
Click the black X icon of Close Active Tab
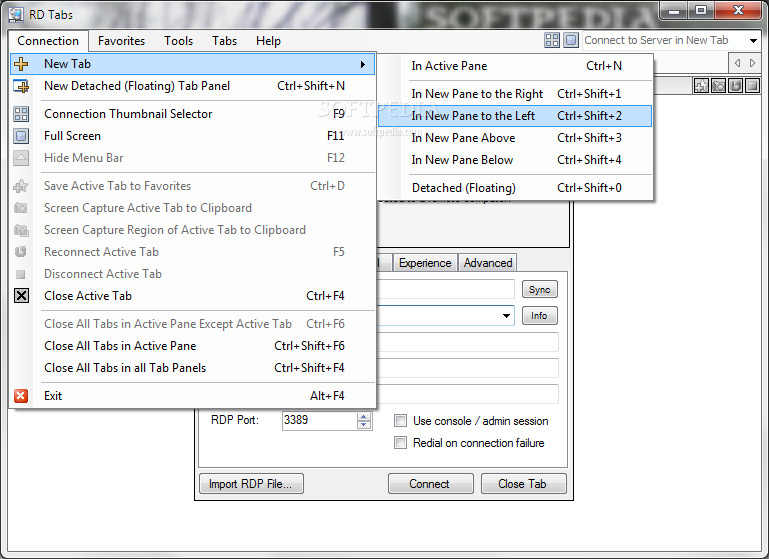tap(21, 296)
